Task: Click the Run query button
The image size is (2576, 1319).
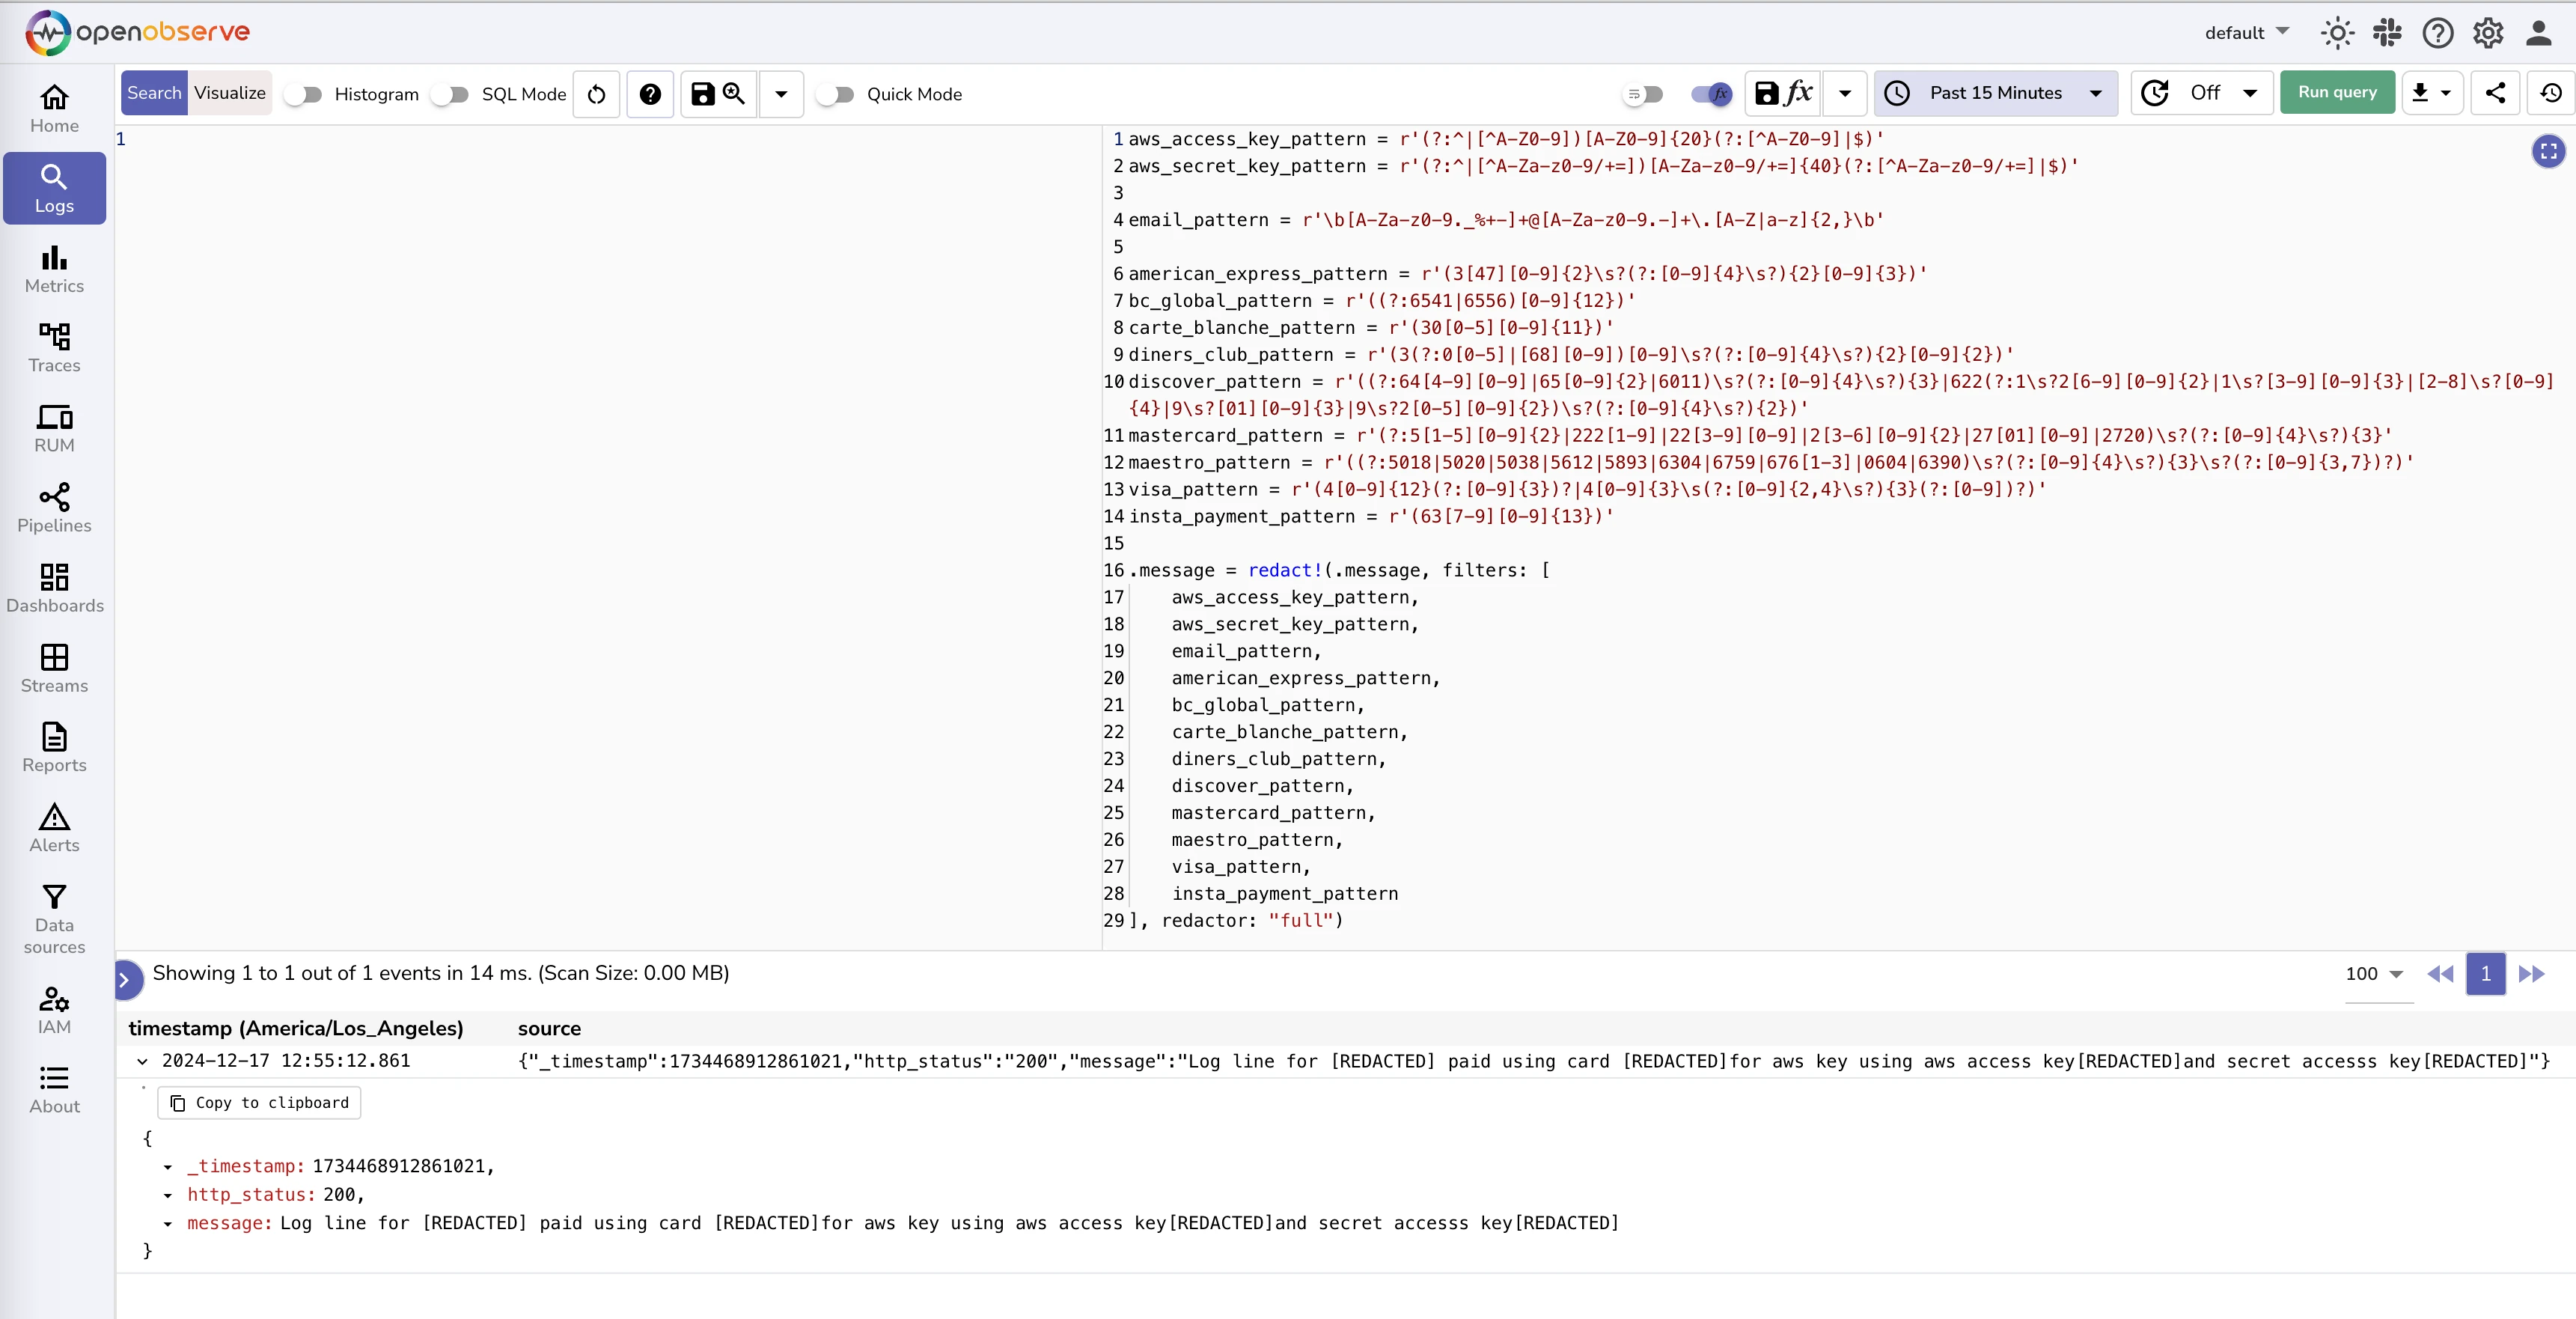Action: [2337, 93]
